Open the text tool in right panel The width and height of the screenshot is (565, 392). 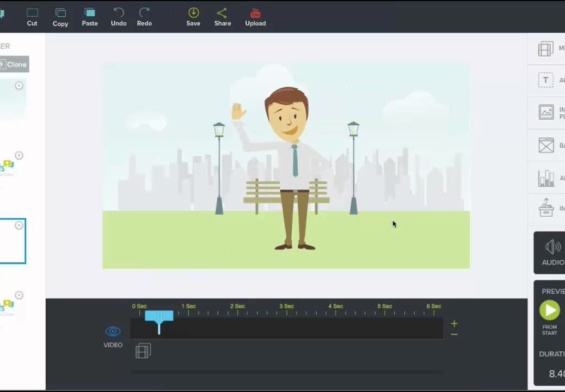(546, 80)
